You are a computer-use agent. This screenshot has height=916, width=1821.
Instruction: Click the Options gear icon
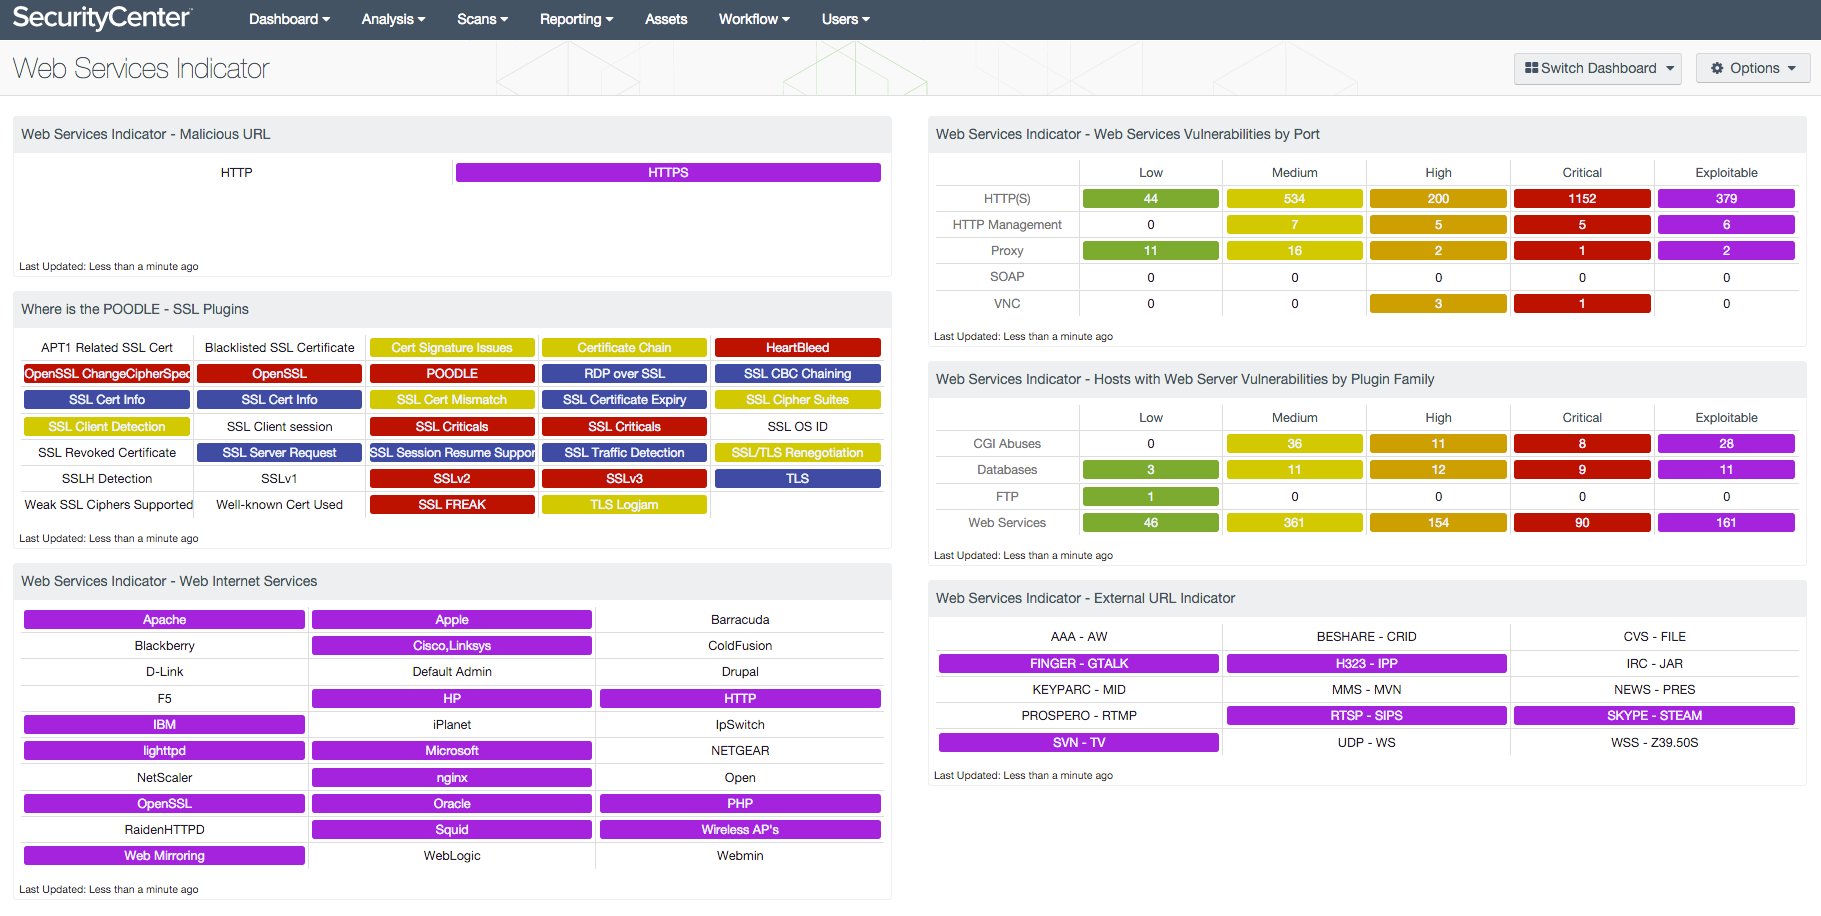[1717, 68]
